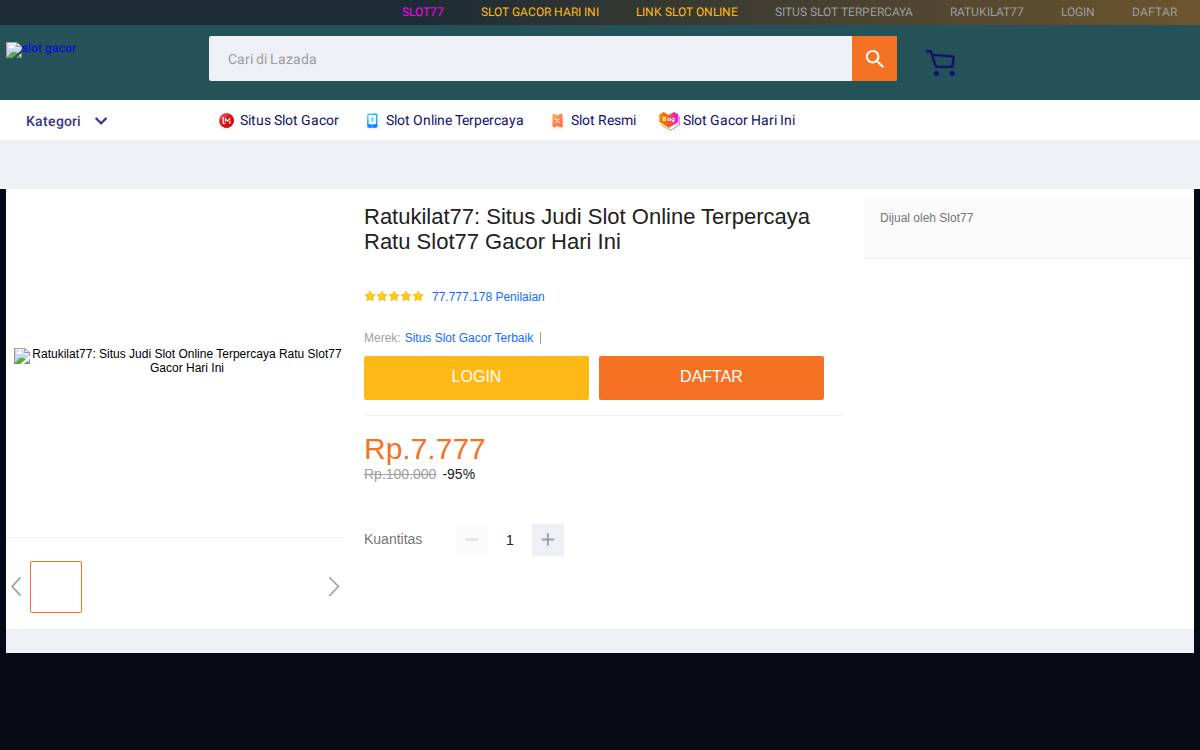
Task: Click the red icon beside Situs Slot Gacor
Action: [x=226, y=121]
